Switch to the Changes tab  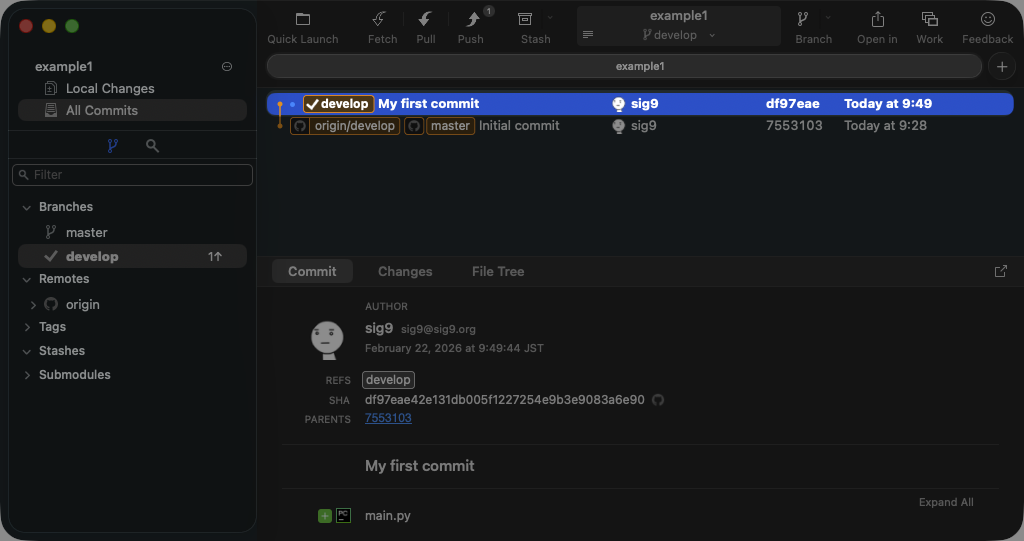point(405,271)
